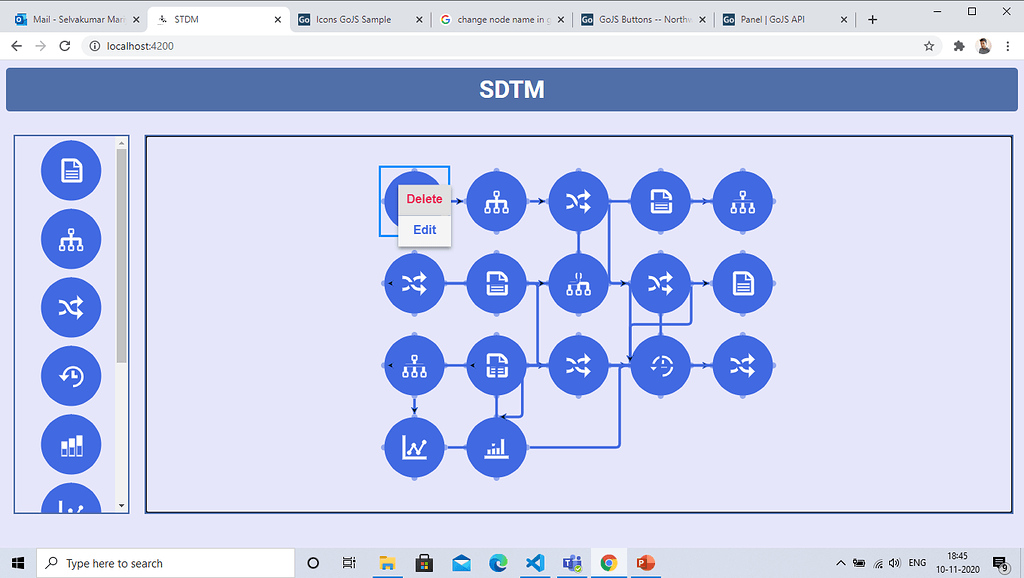
Task: Open a new browser tab with plus button
Action: [872, 20]
